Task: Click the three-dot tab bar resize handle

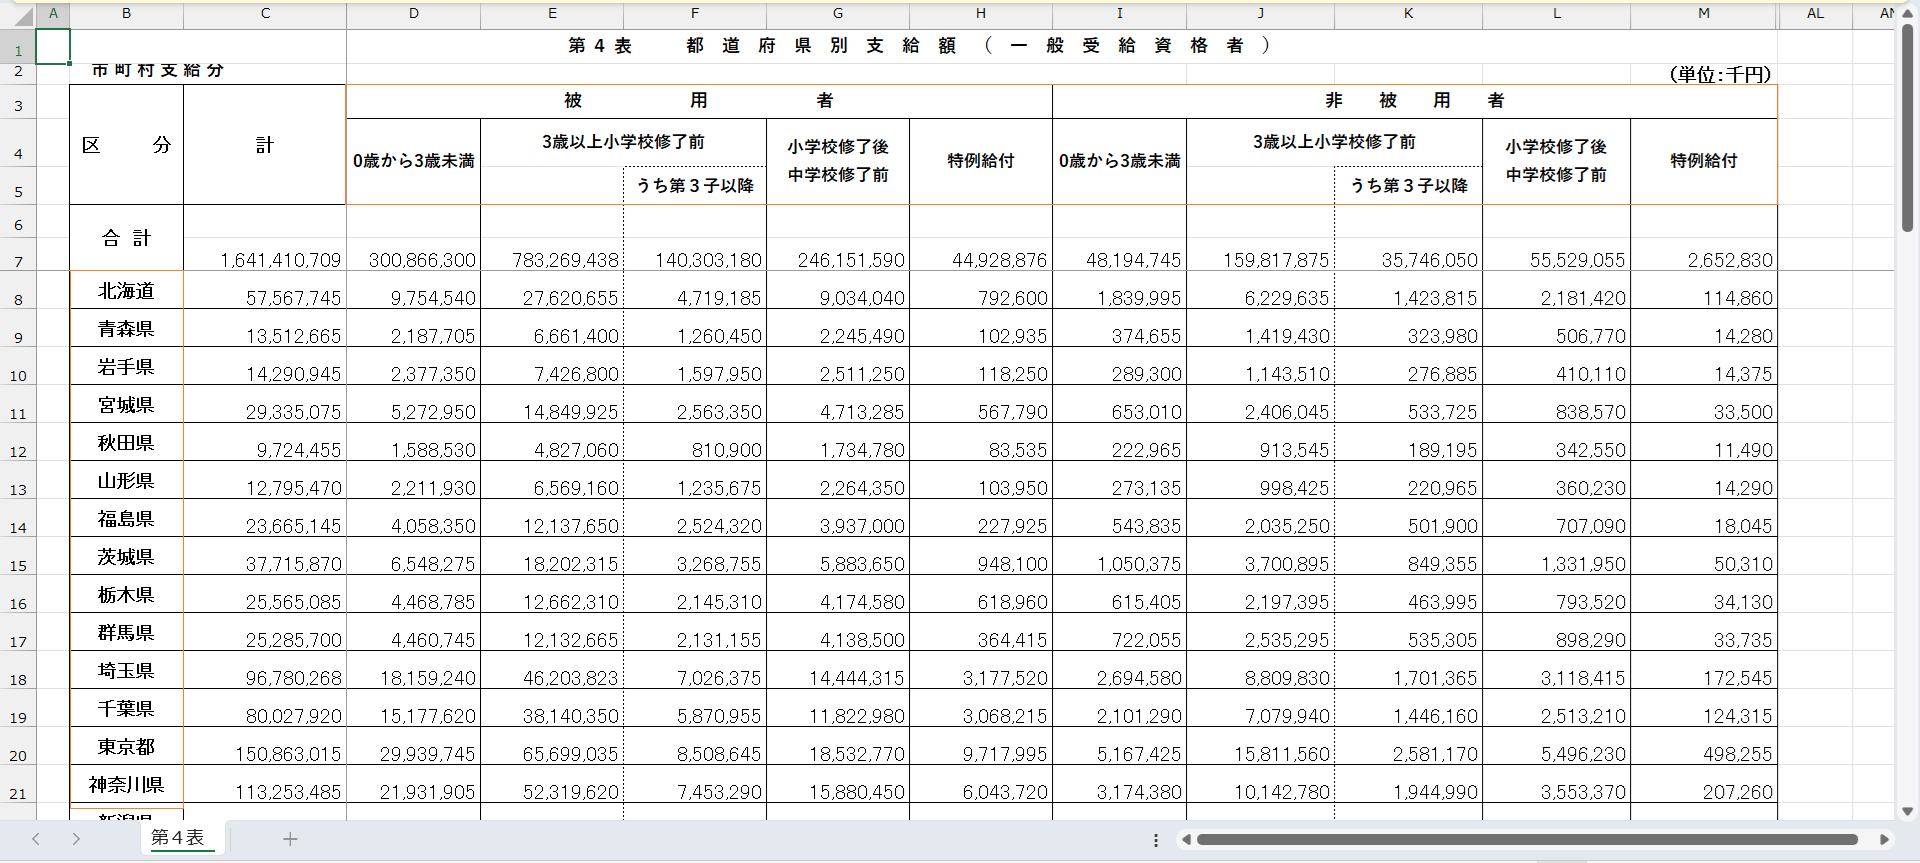Action: click(x=1156, y=840)
